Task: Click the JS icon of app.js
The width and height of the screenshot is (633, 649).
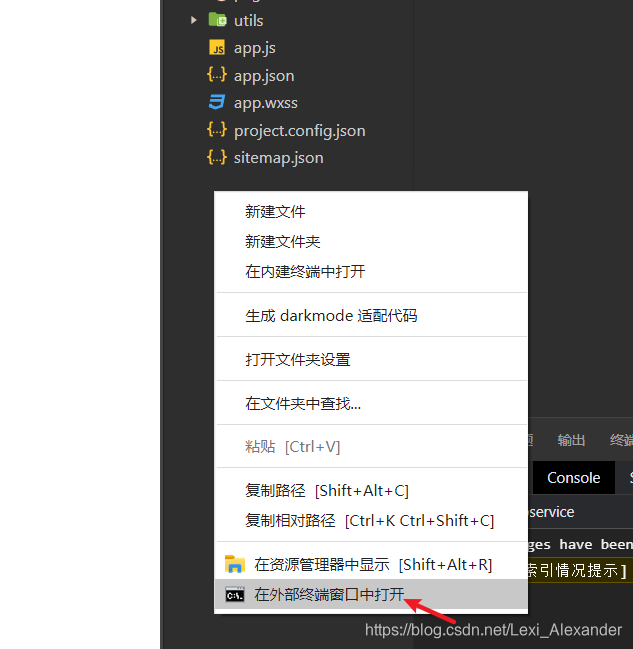Action: pyautogui.click(x=217, y=48)
